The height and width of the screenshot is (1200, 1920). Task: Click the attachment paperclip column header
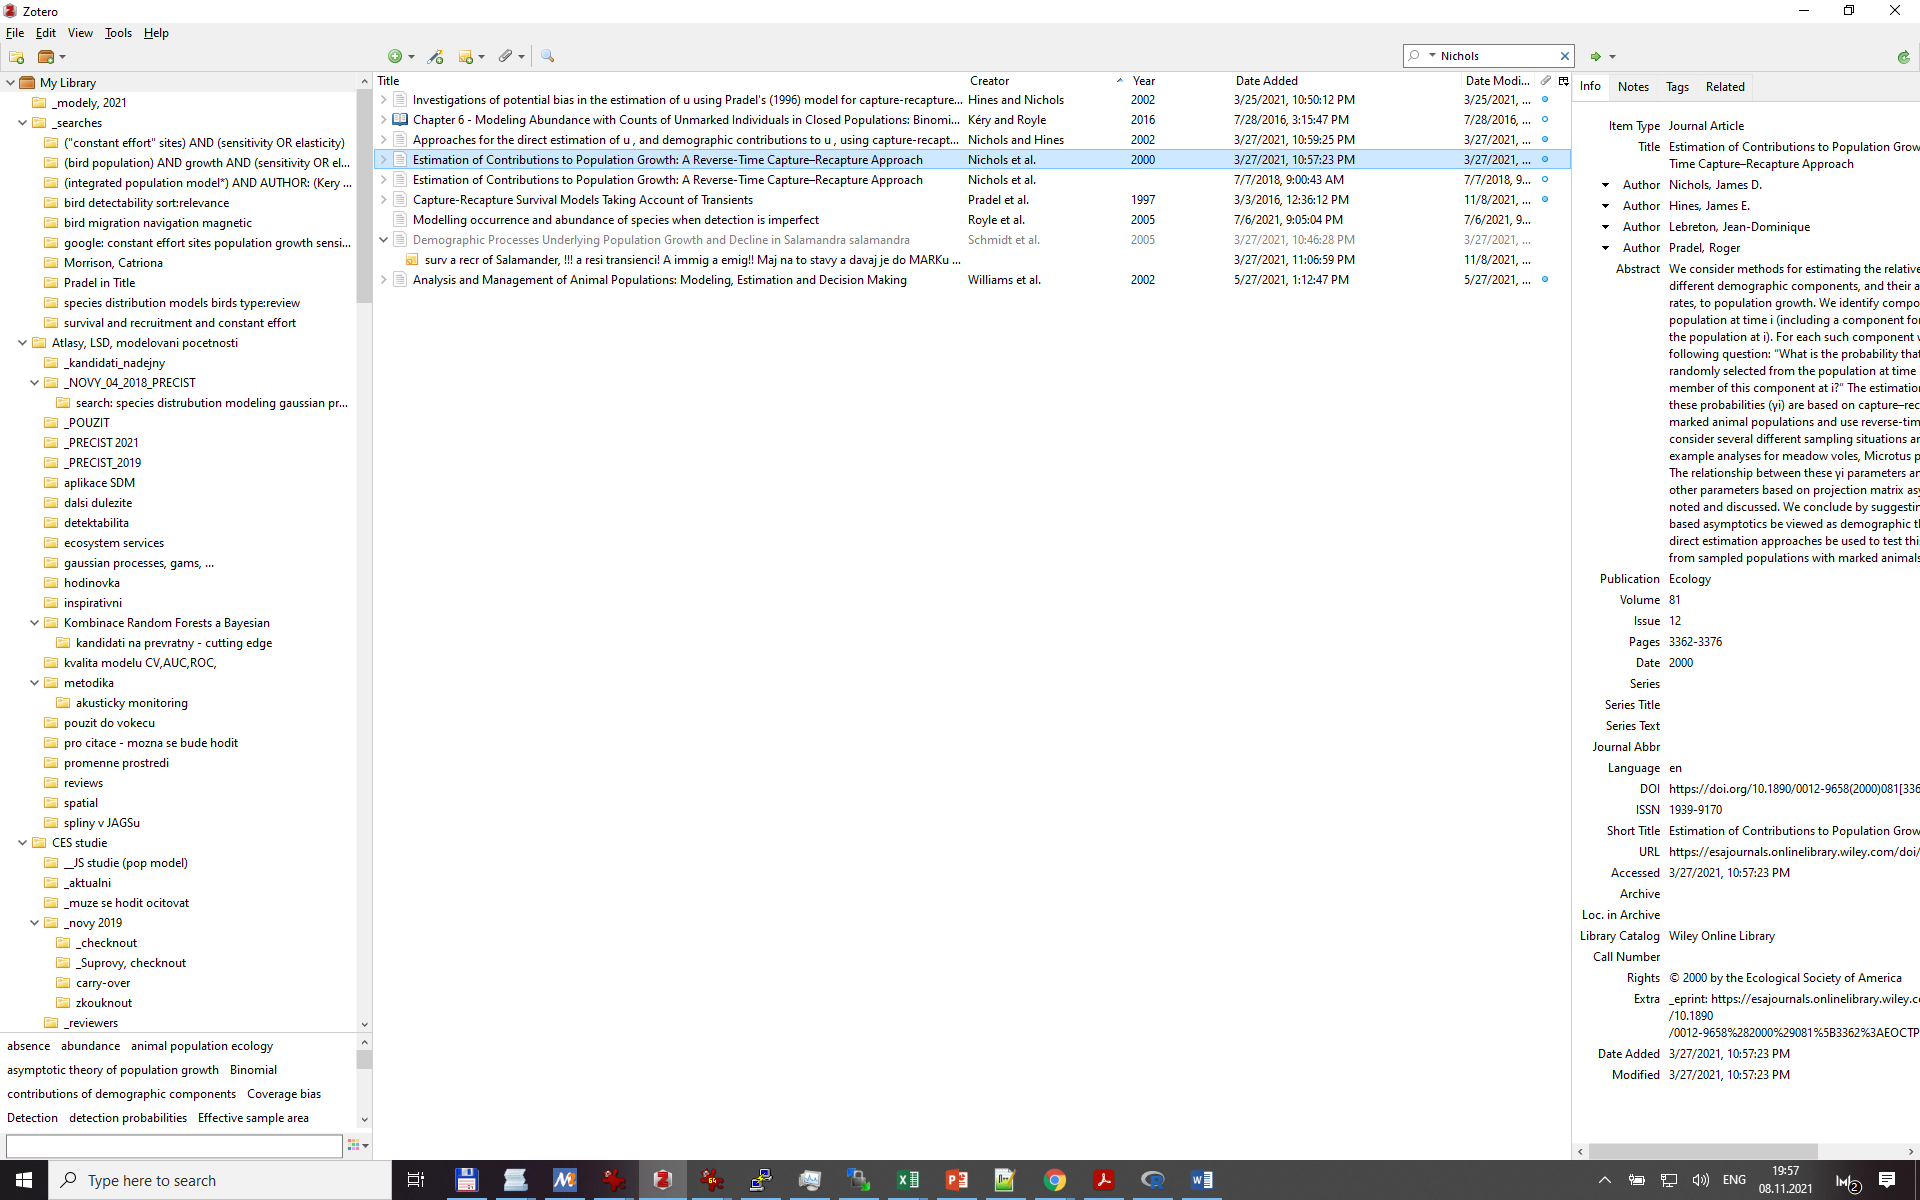[1545, 81]
